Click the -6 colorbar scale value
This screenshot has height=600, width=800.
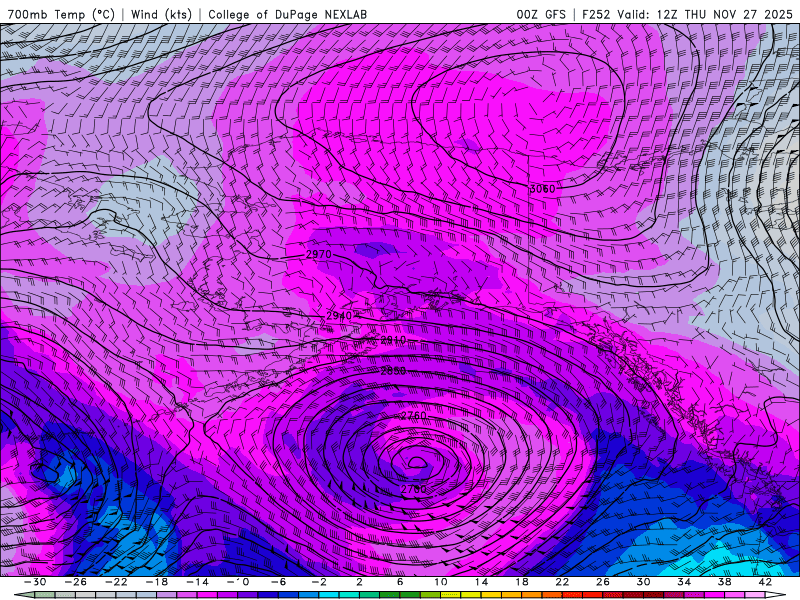pos(278,582)
